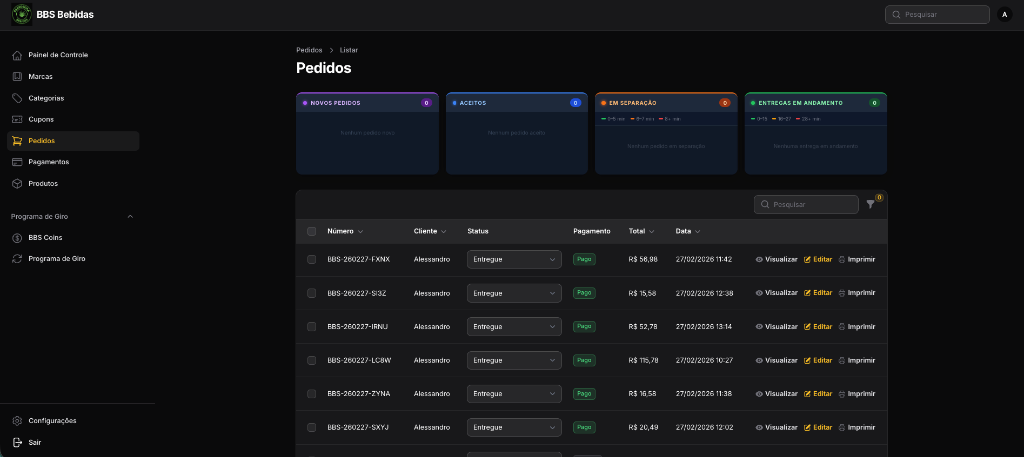
Task: Click the Aceitos card count badge
Action: pos(575,103)
